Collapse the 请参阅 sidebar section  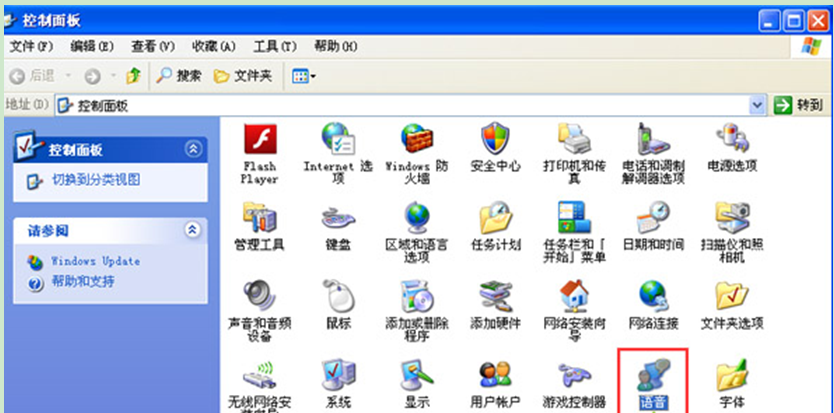tap(193, 231)
